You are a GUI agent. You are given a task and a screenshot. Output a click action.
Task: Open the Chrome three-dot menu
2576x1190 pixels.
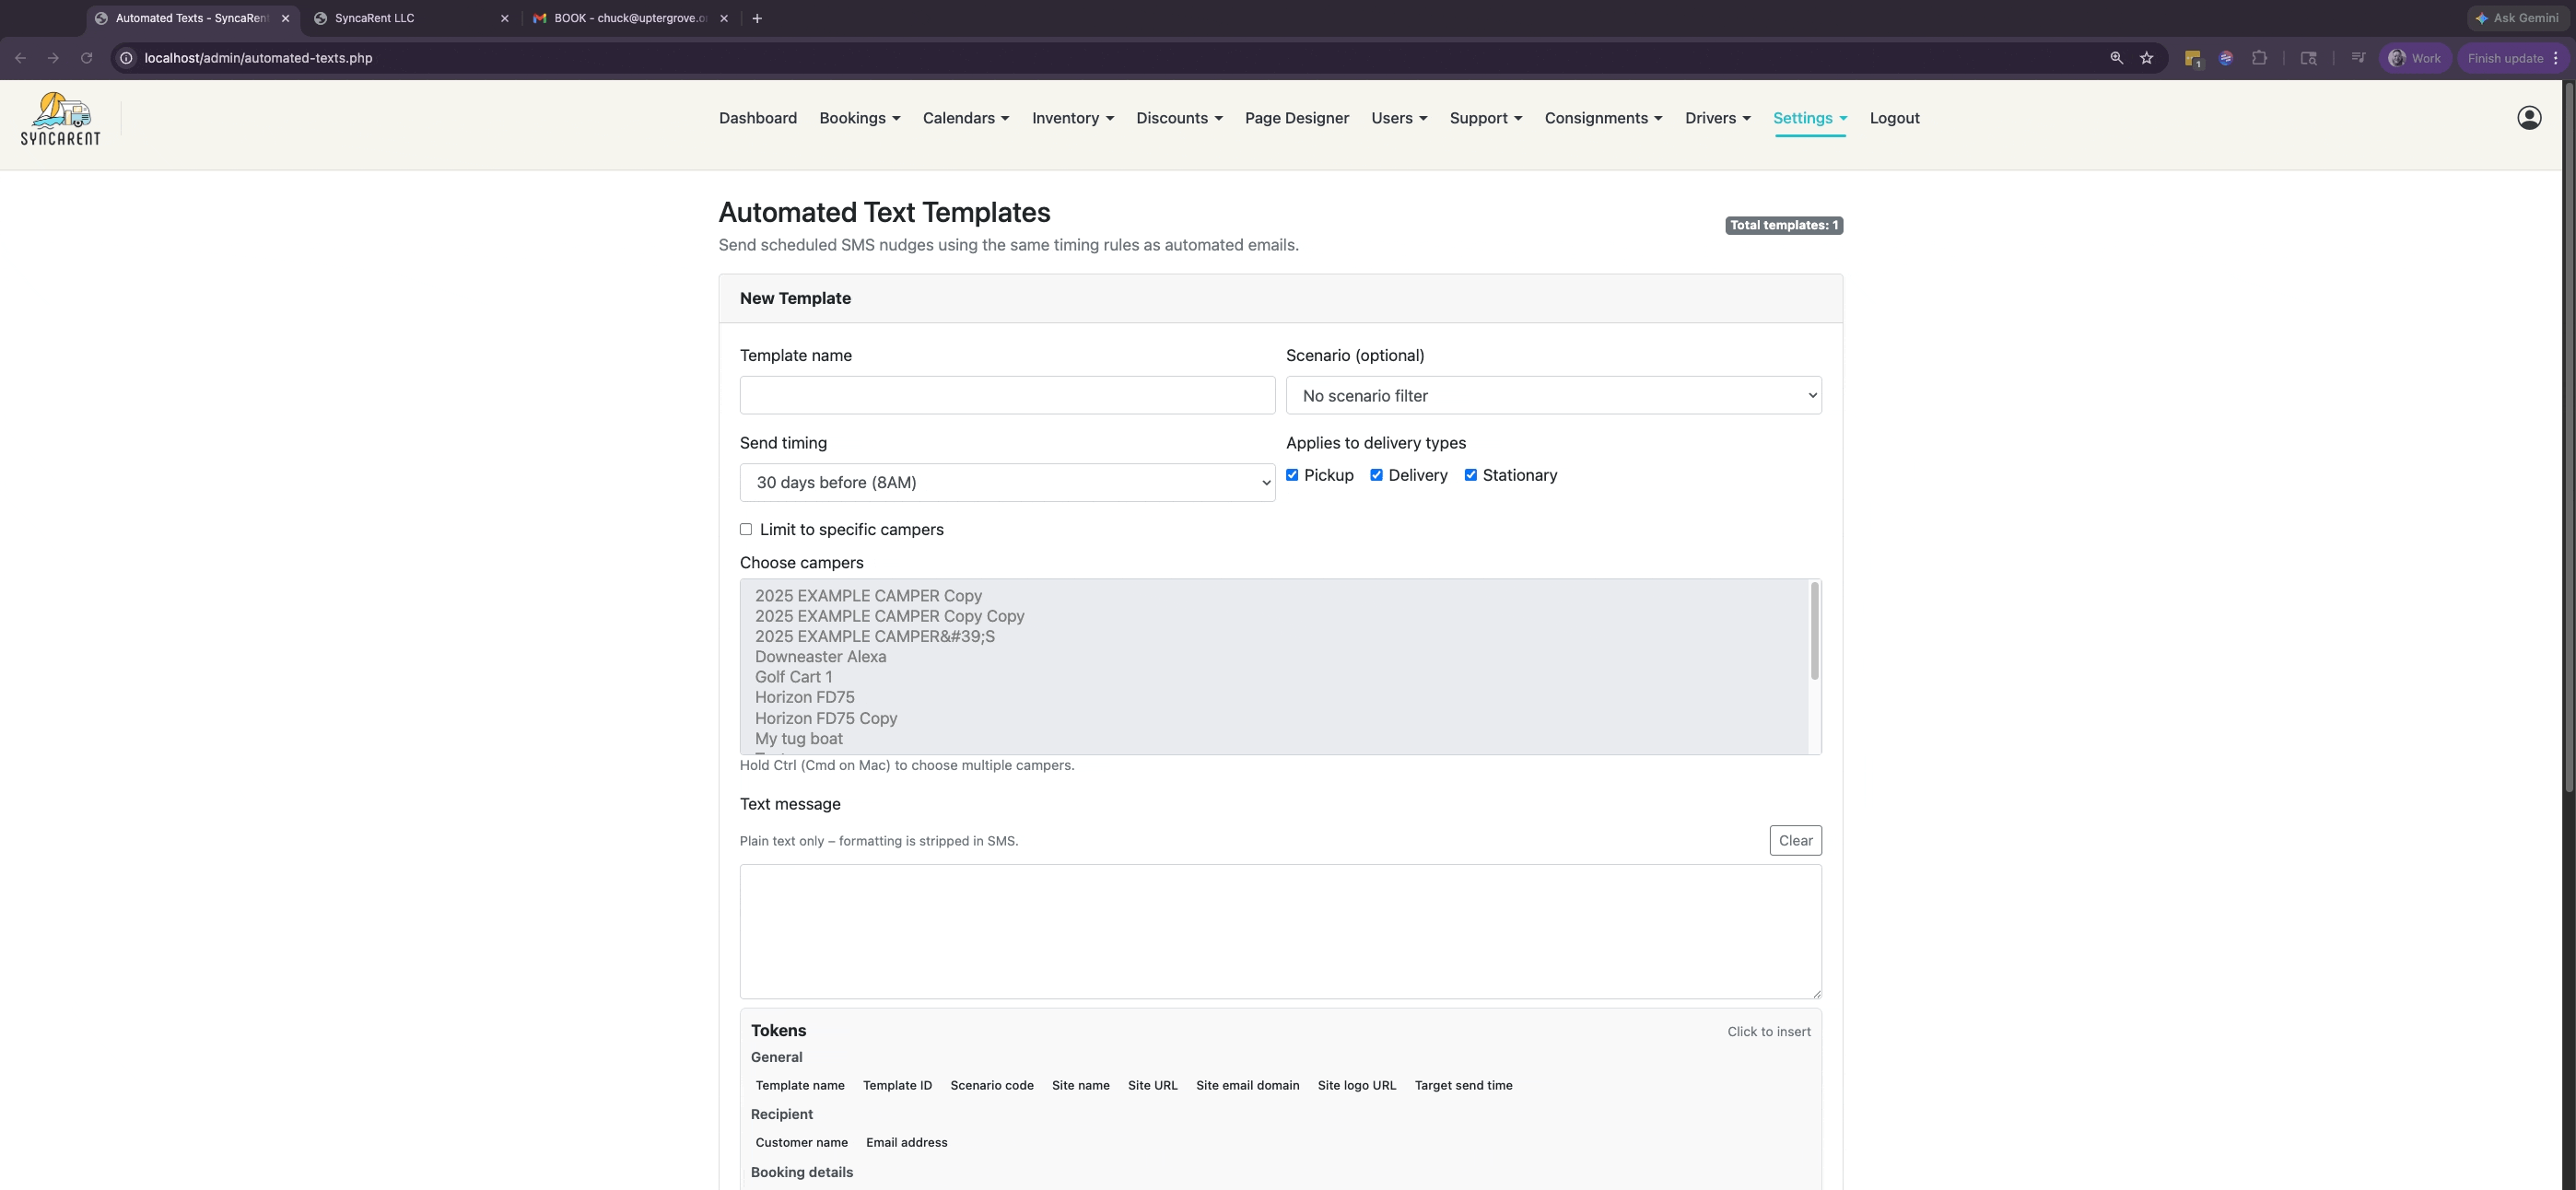point(2555,58)
